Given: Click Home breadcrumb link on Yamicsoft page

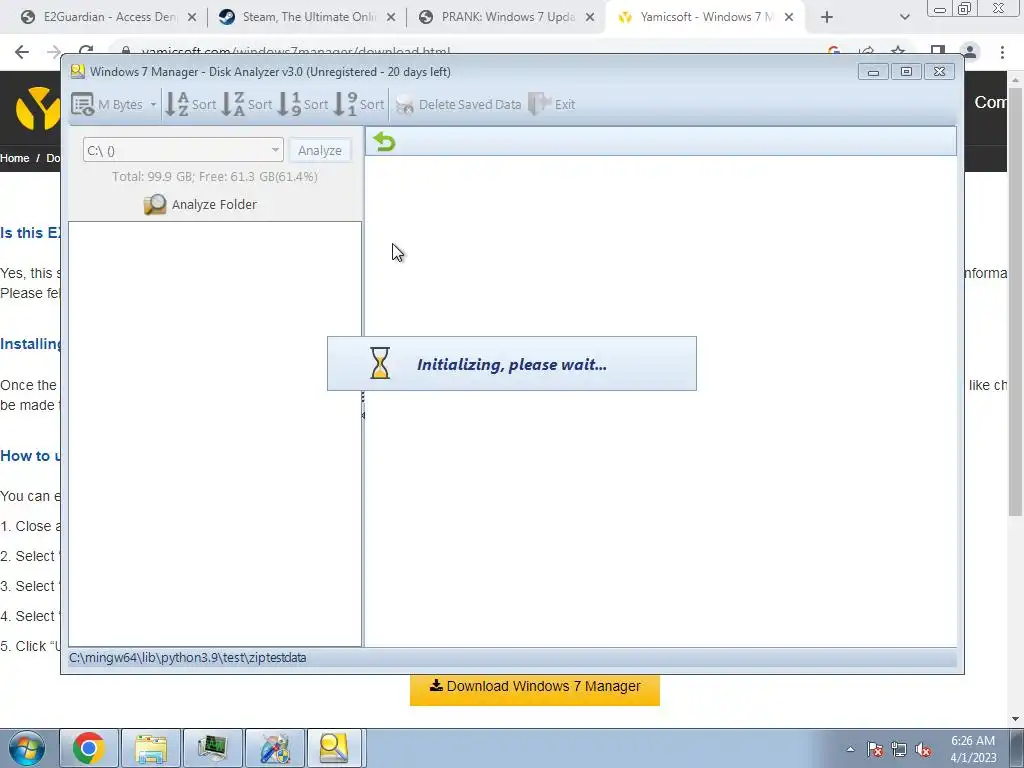Looking at the screenshot, I should [14, 158].
